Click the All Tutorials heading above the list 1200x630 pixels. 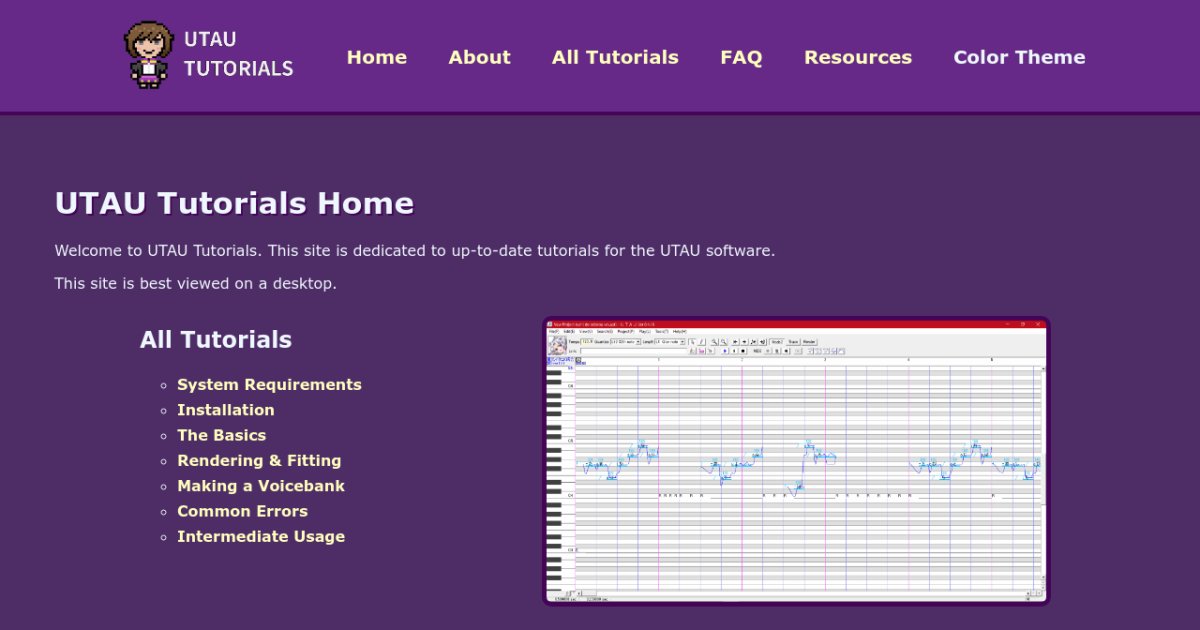pyautogui.click(x=216, y=340)
